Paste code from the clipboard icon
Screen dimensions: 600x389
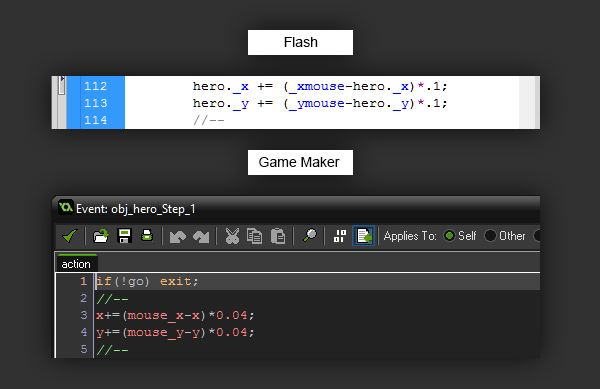point(278,236)
